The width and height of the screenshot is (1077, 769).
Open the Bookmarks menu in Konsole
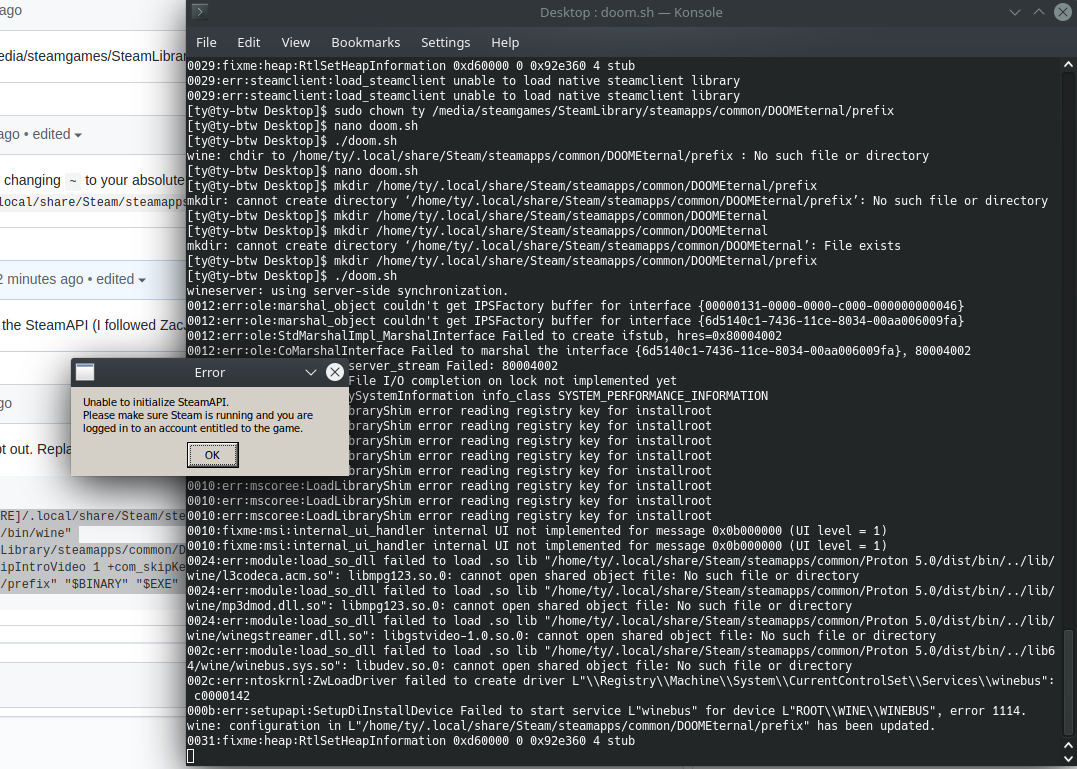(x=365, y=43)
